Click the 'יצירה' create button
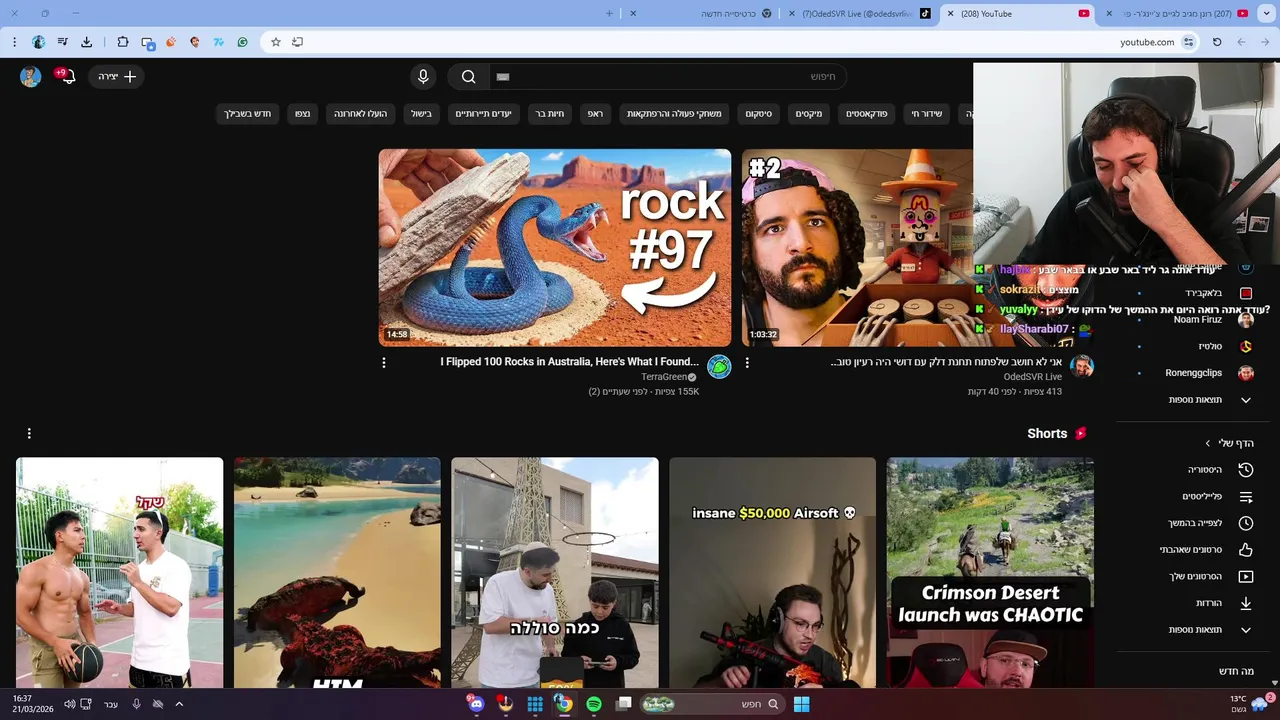 (x=117, y=77)
